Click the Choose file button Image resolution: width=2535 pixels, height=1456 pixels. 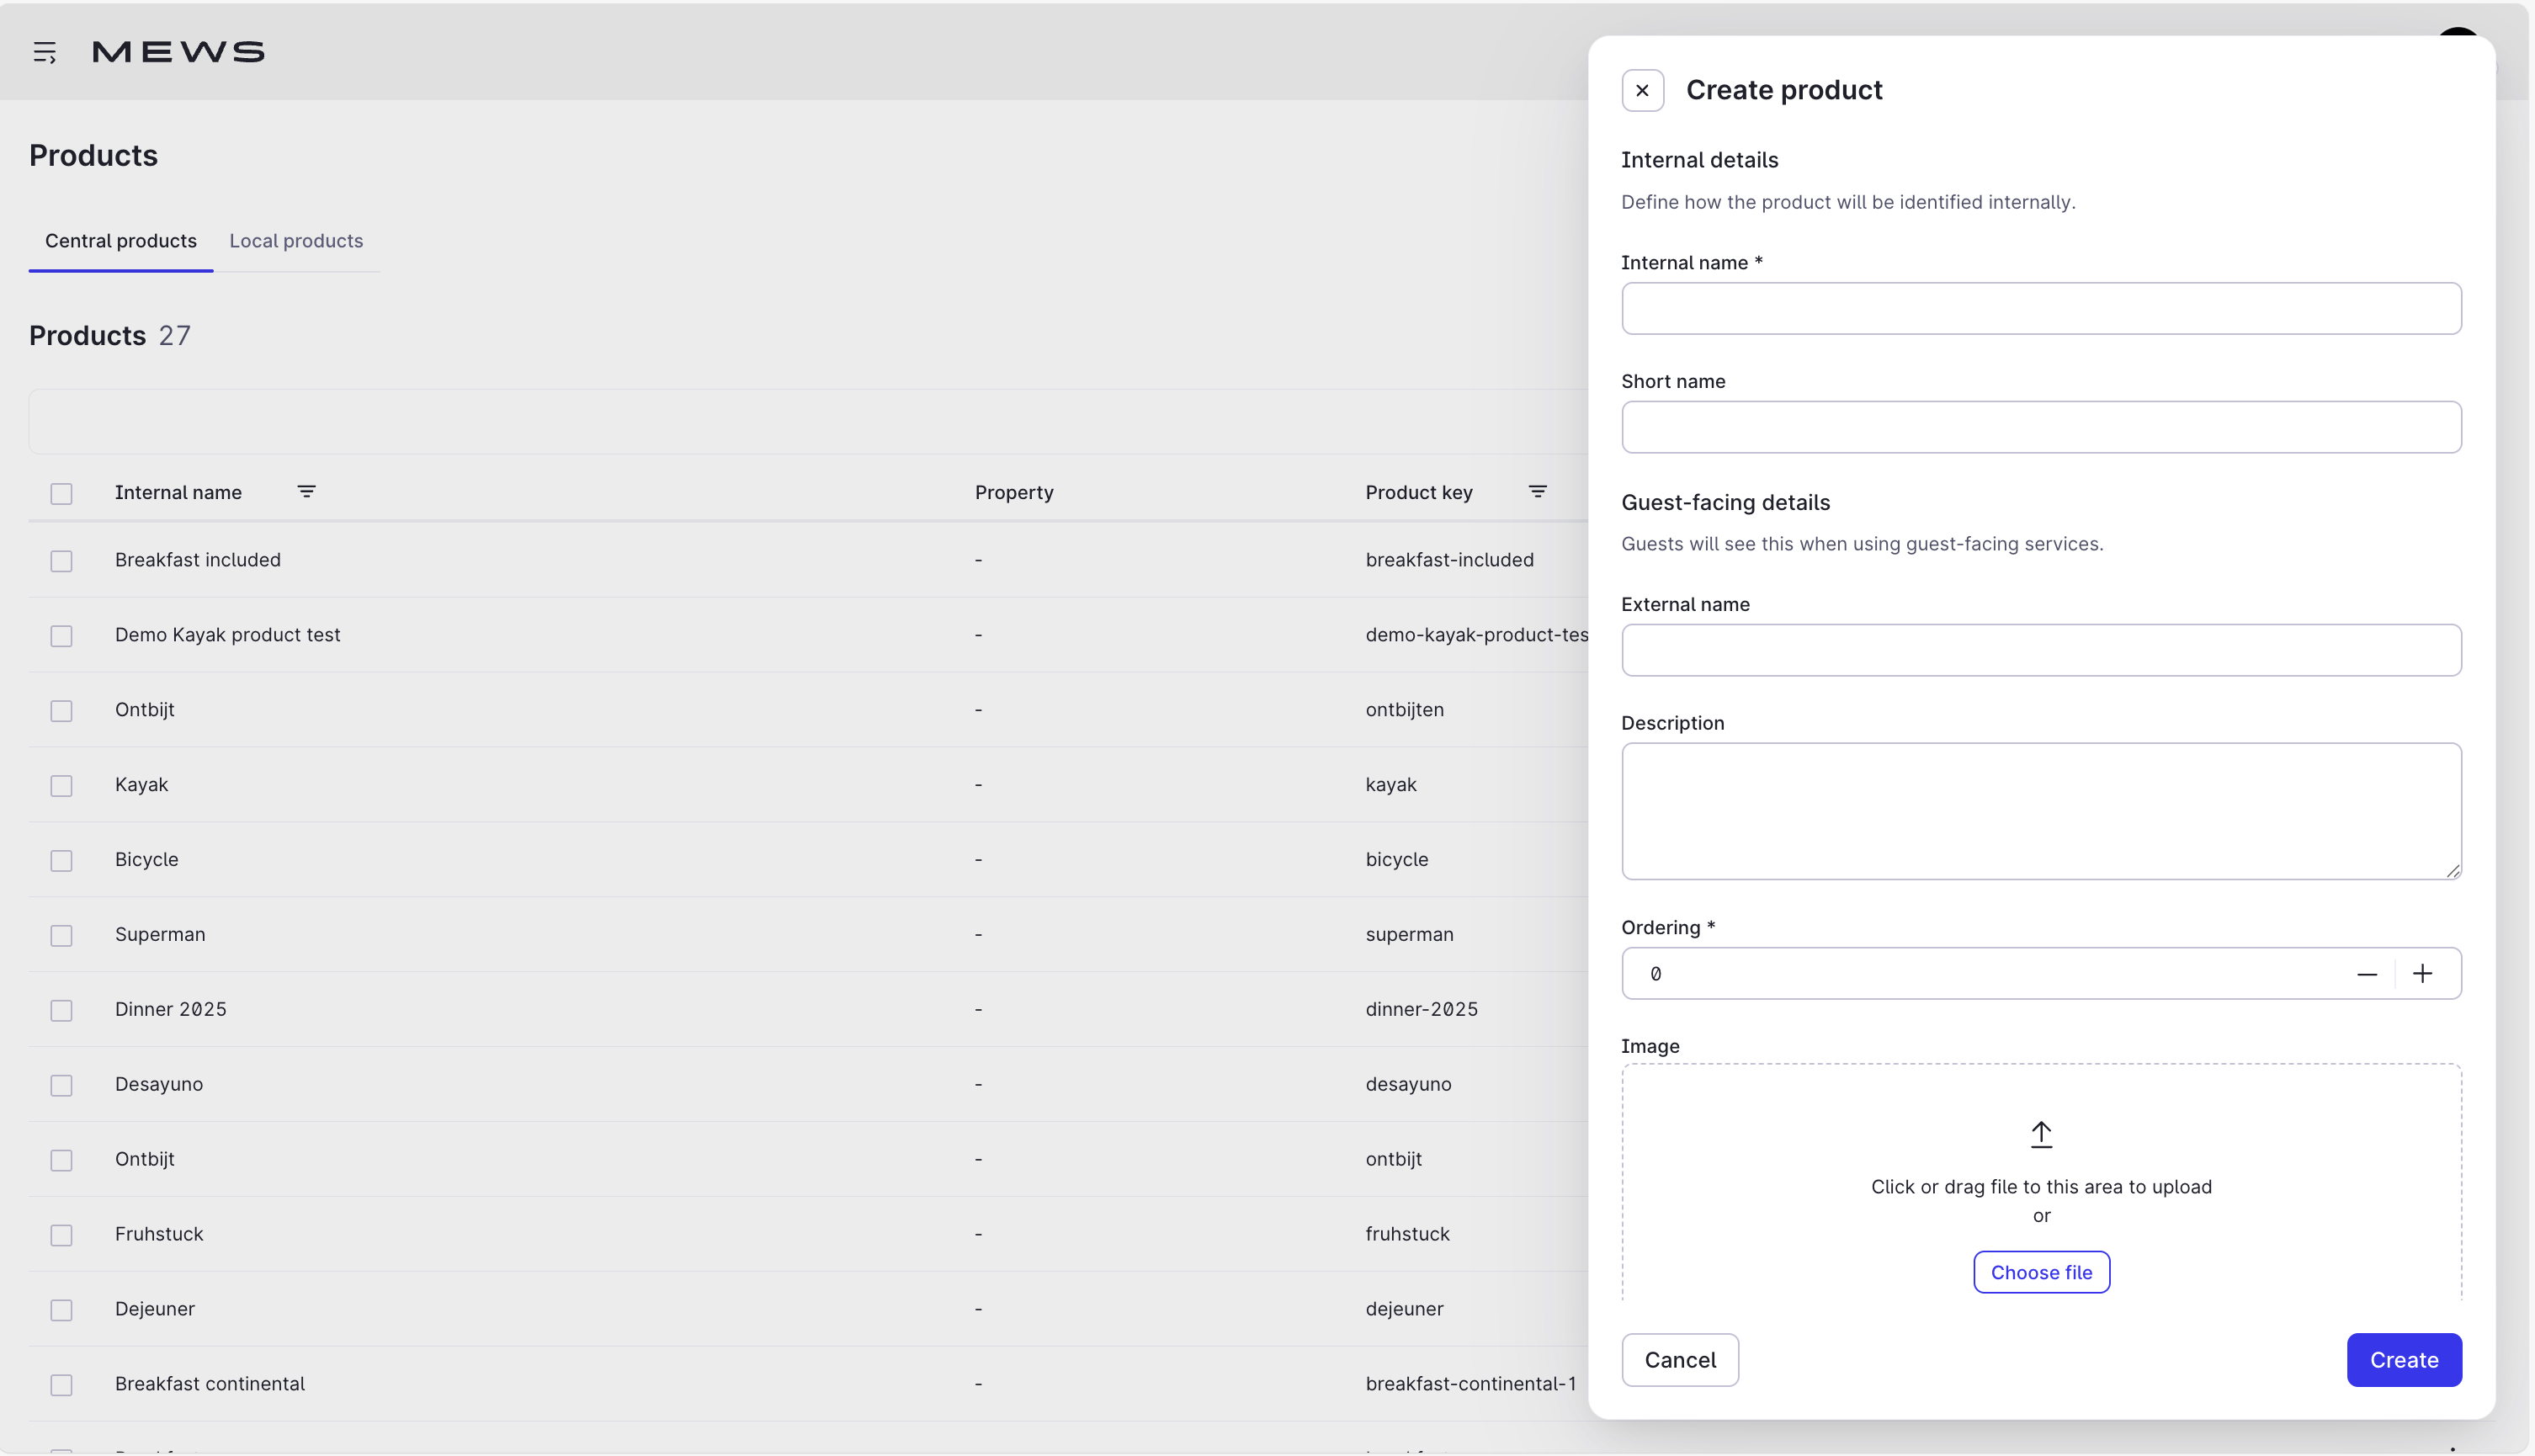pyautogui.click(x=2041, y=1272)
